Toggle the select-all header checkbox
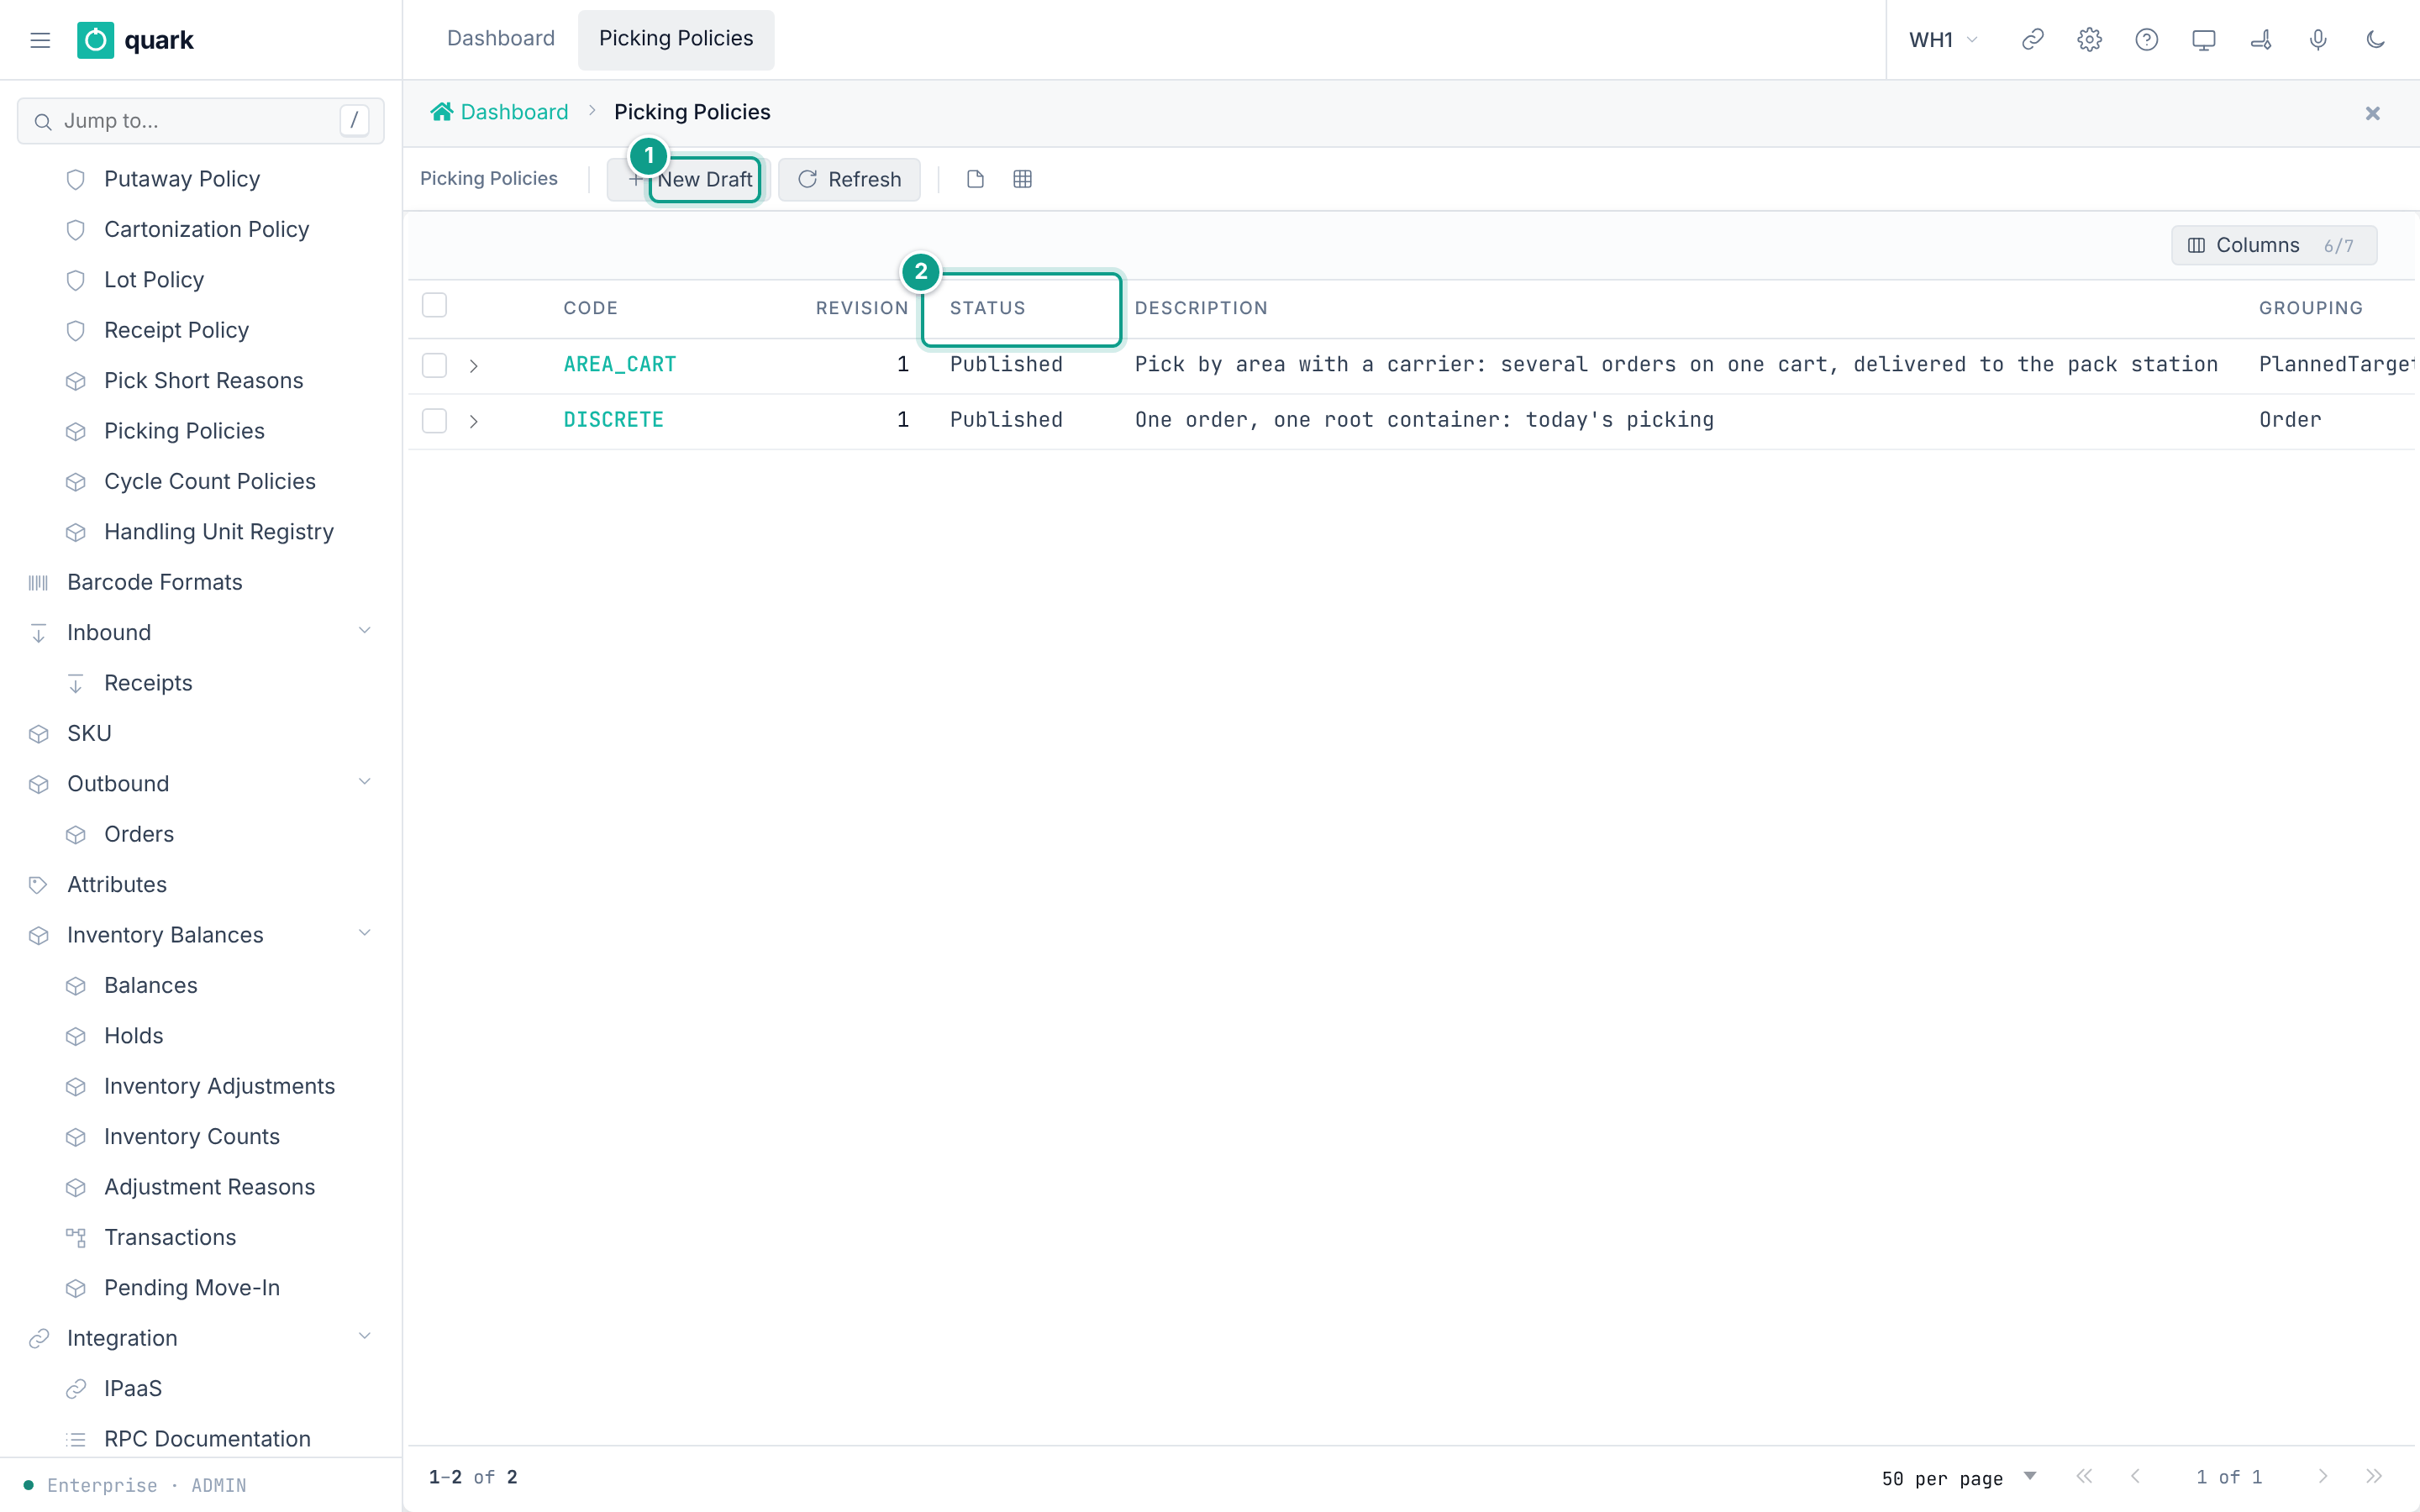 (434, 305)
